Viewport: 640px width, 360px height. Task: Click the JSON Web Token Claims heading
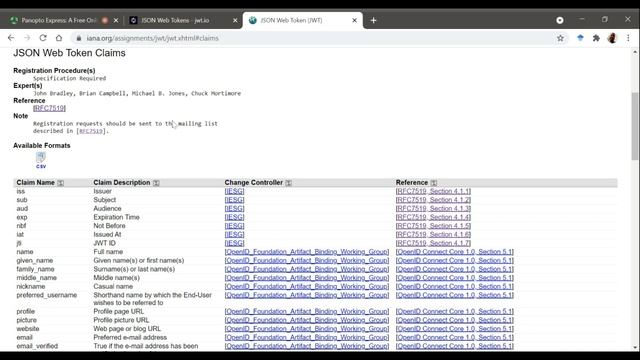69,53
